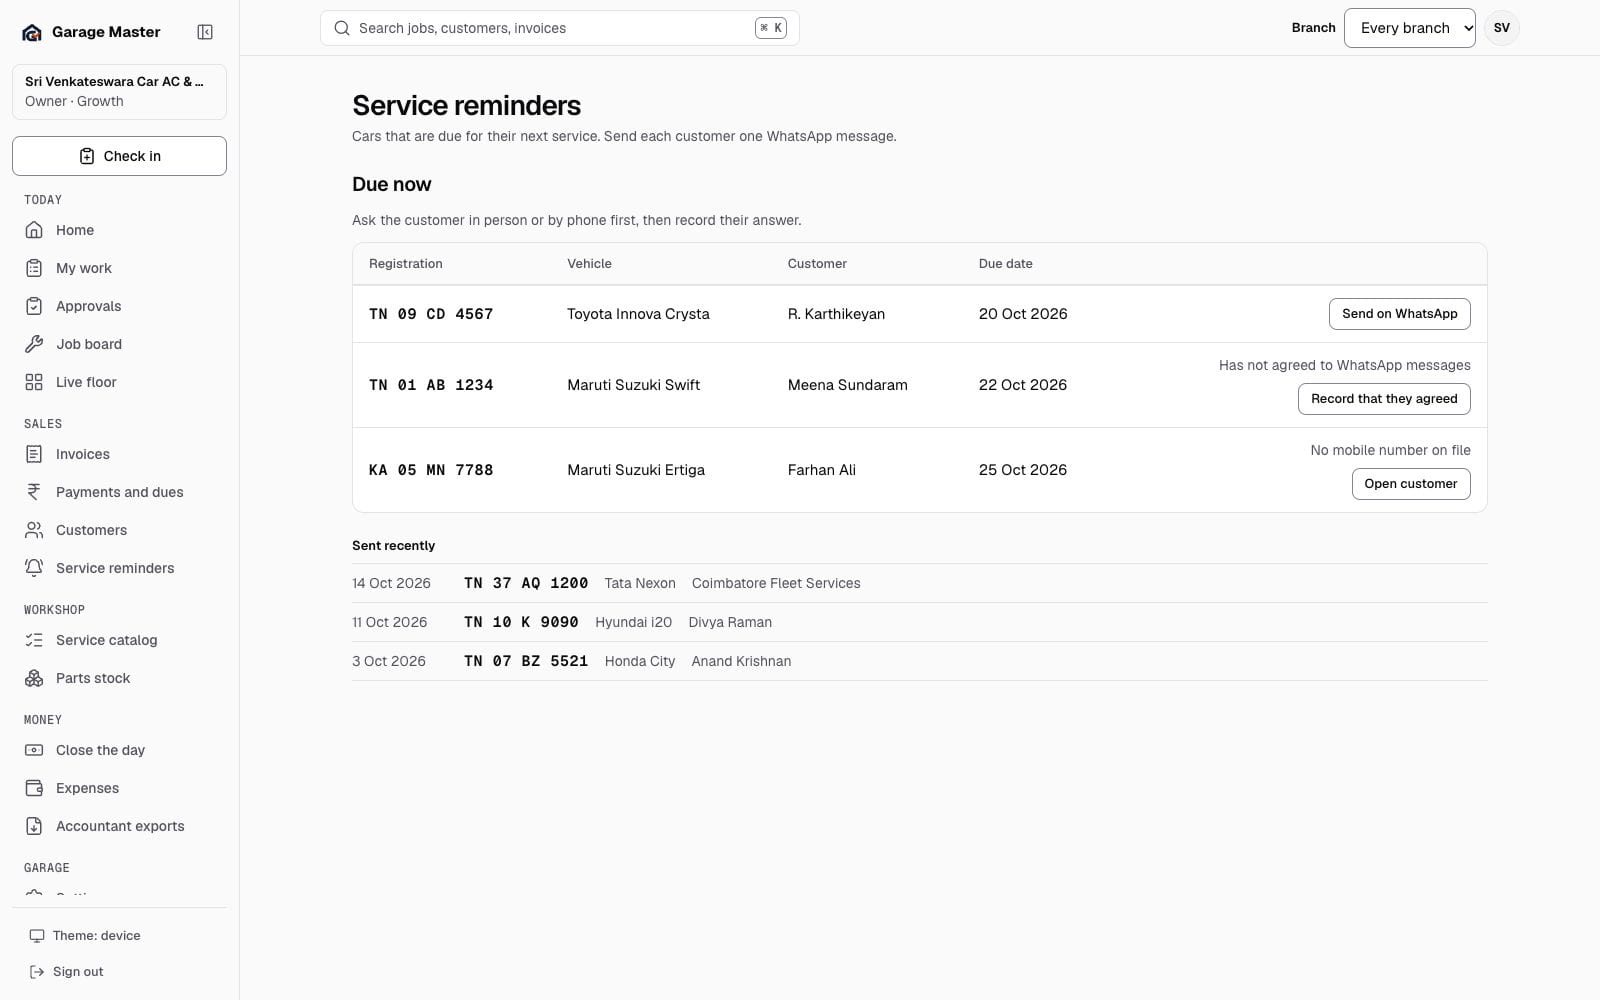Open Accountant exports
Screen dimensions: 1600x1000
pos(119,826)
